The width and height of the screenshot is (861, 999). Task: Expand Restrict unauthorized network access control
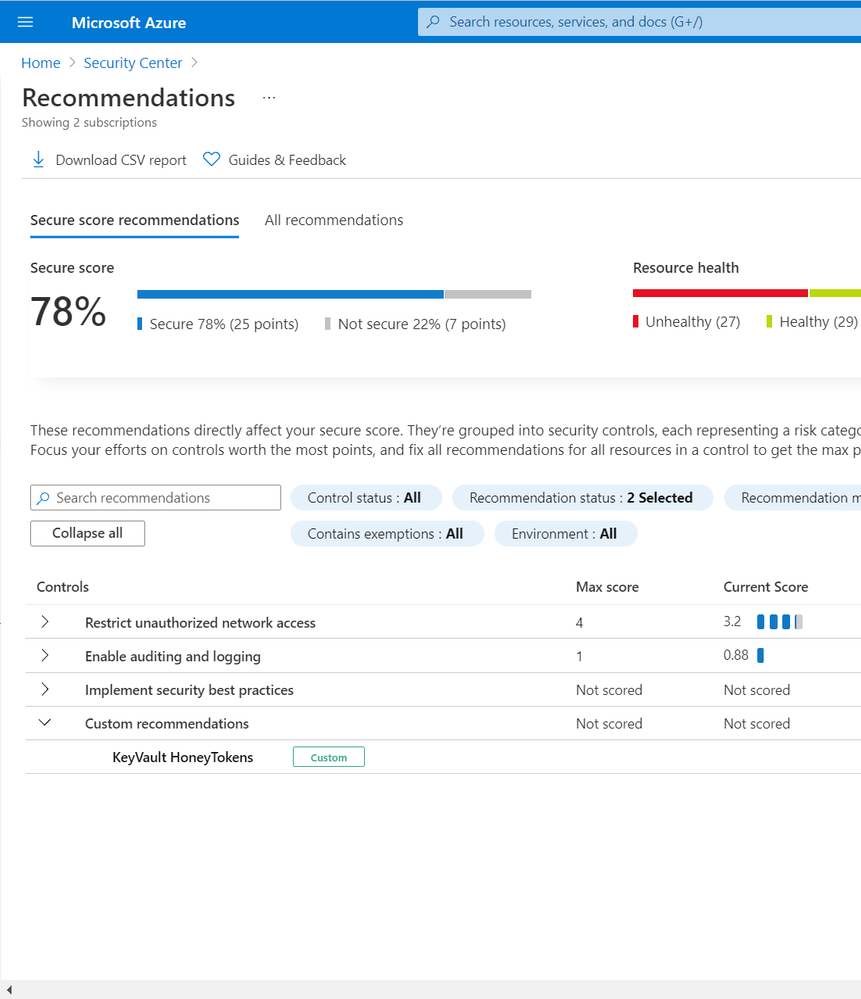click(45, 622)
